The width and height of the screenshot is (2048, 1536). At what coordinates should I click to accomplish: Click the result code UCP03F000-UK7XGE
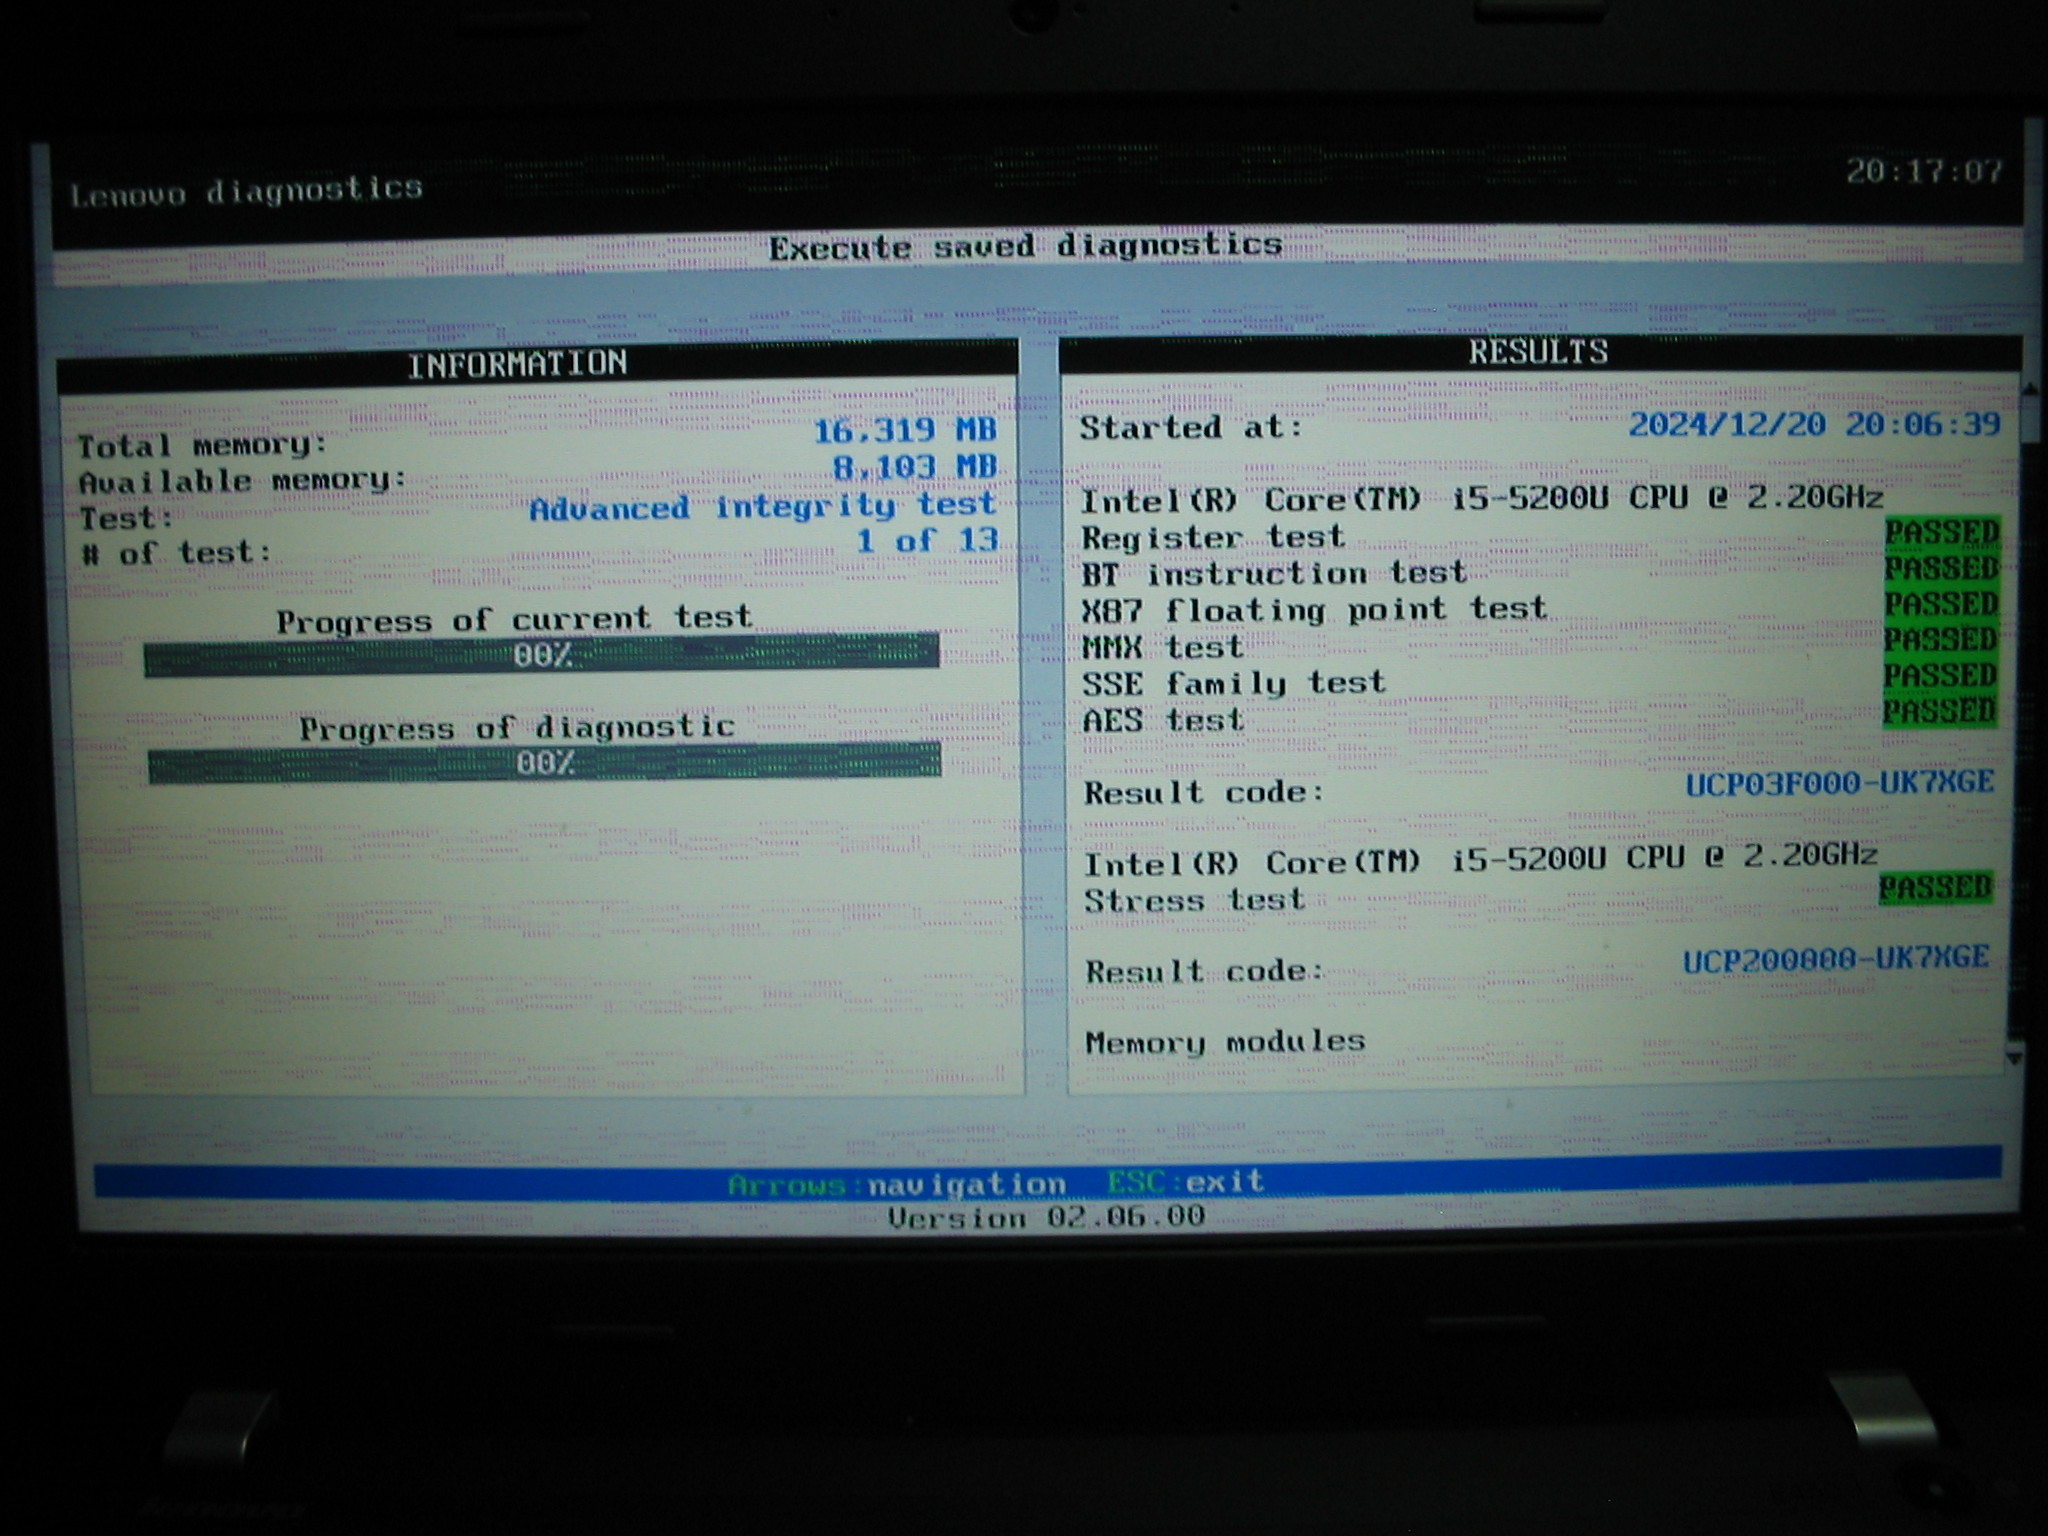[1839, 783]
